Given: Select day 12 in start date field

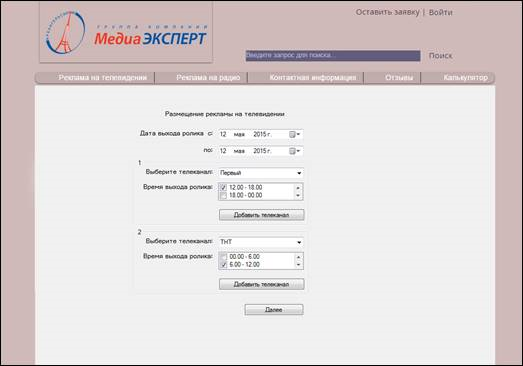Looking at the screenshot, I should (223, 134).
